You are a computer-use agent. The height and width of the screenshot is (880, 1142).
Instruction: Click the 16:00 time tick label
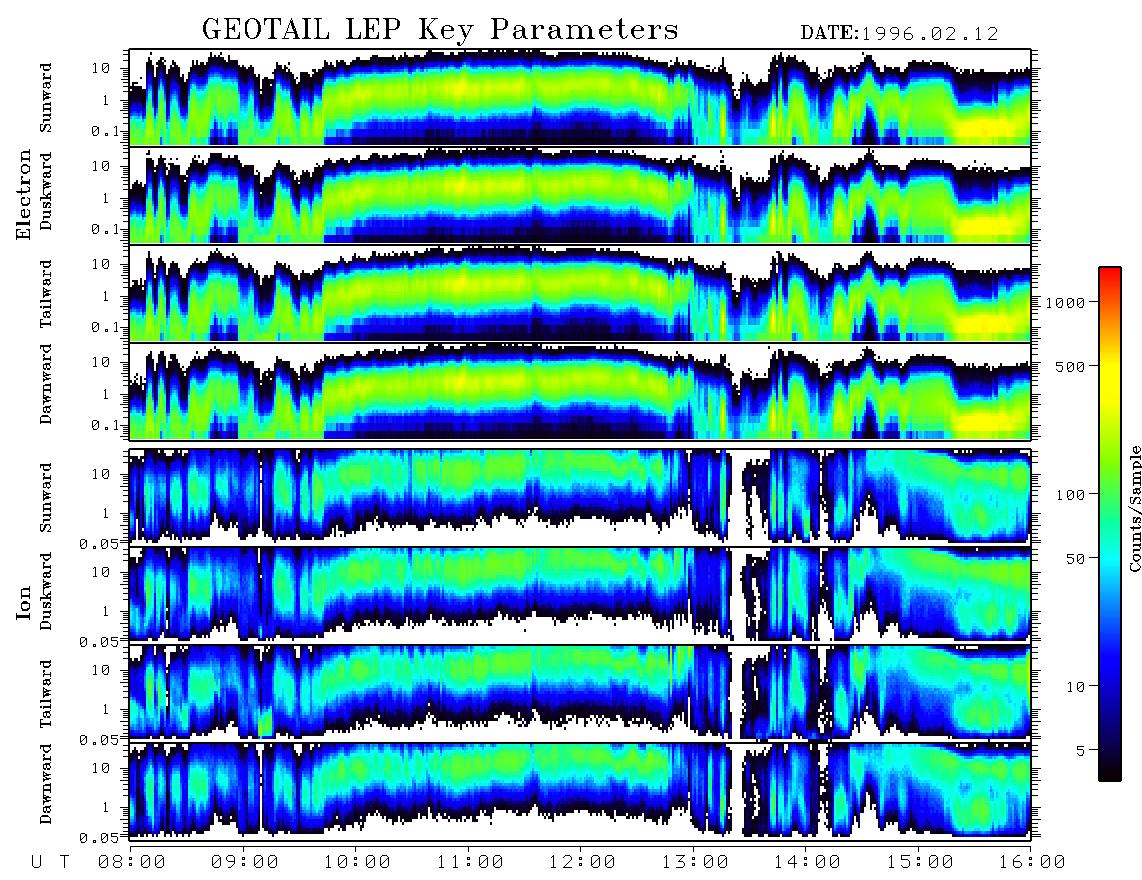(1033, 862)
